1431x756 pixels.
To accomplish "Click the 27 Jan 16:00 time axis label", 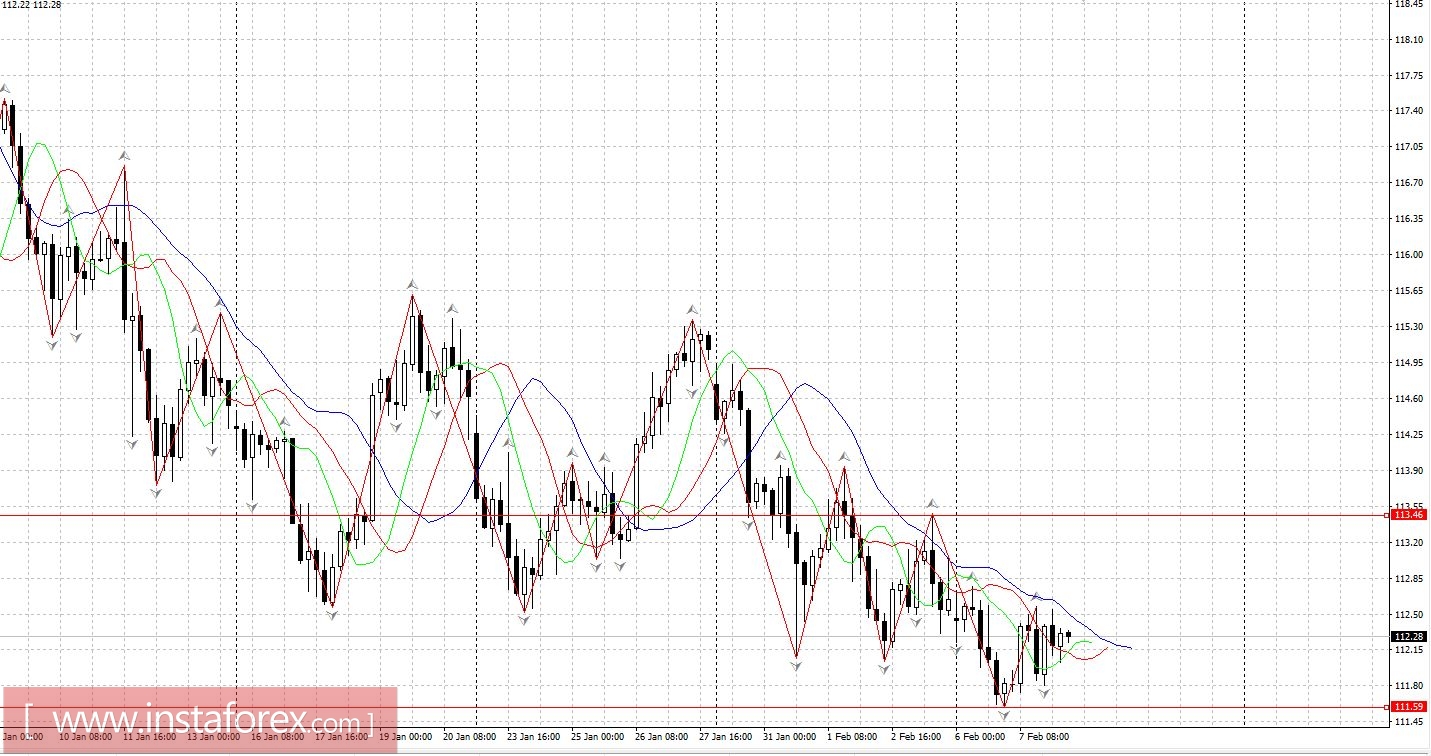I will tap(726, 737).
